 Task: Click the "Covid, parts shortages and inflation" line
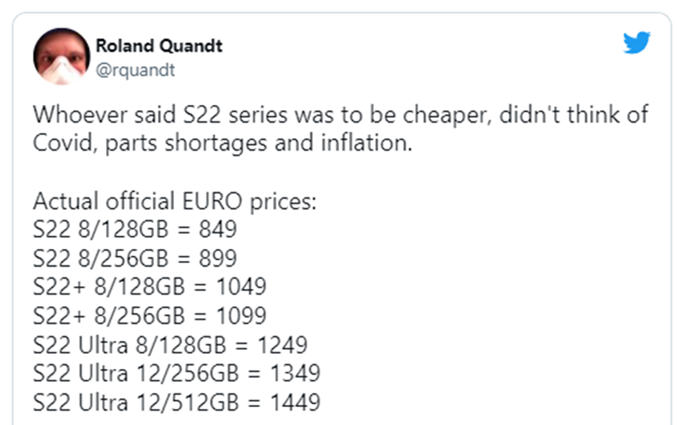pos(222,143)
